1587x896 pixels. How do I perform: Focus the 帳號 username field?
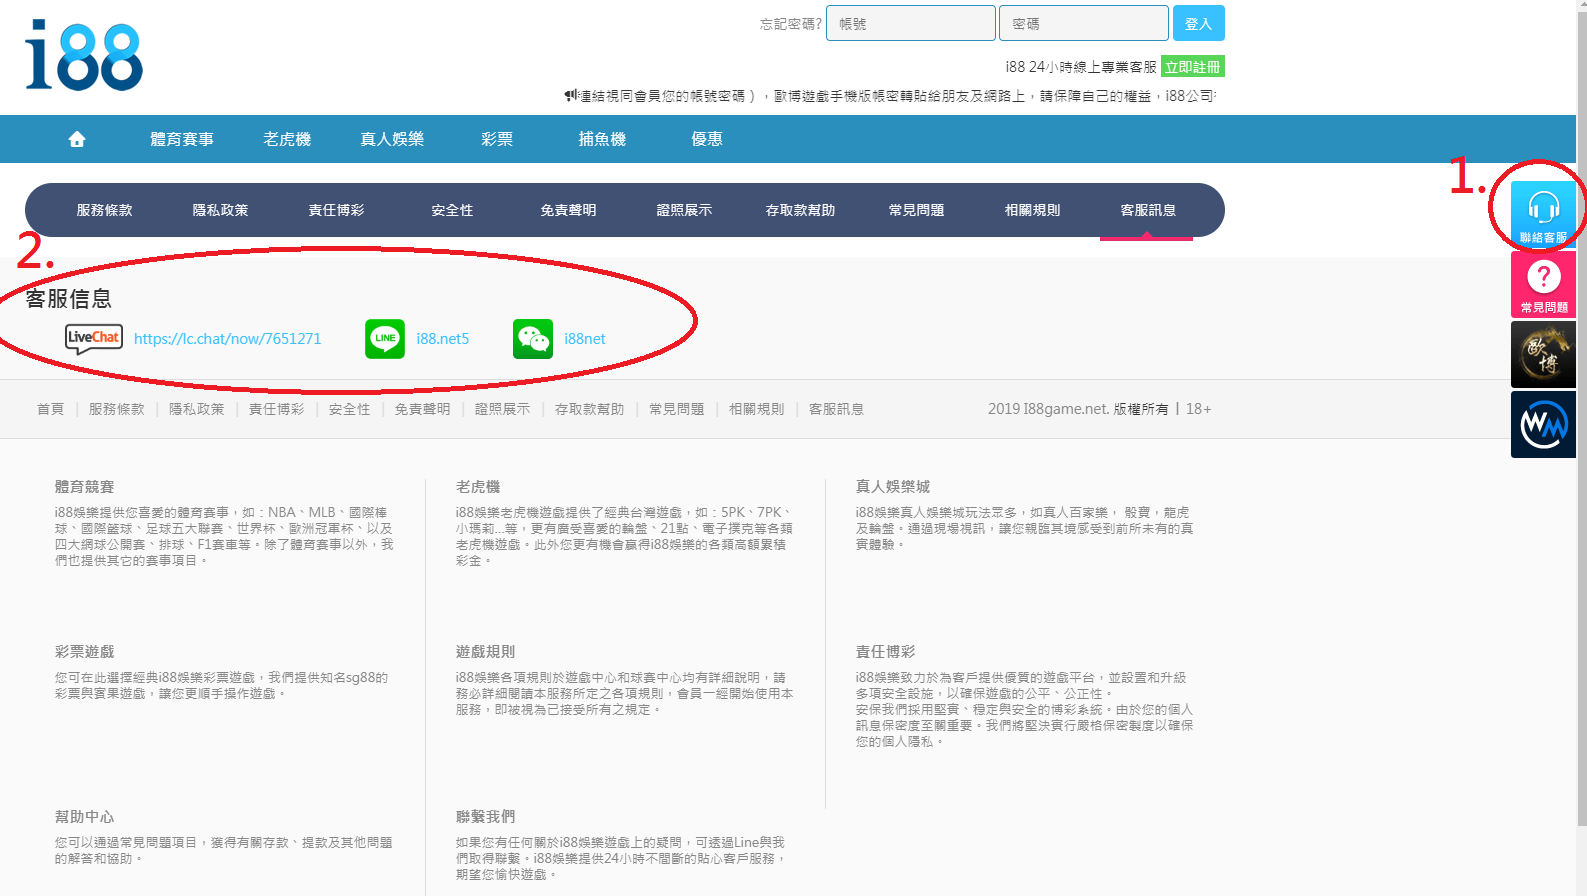(911, 23)
